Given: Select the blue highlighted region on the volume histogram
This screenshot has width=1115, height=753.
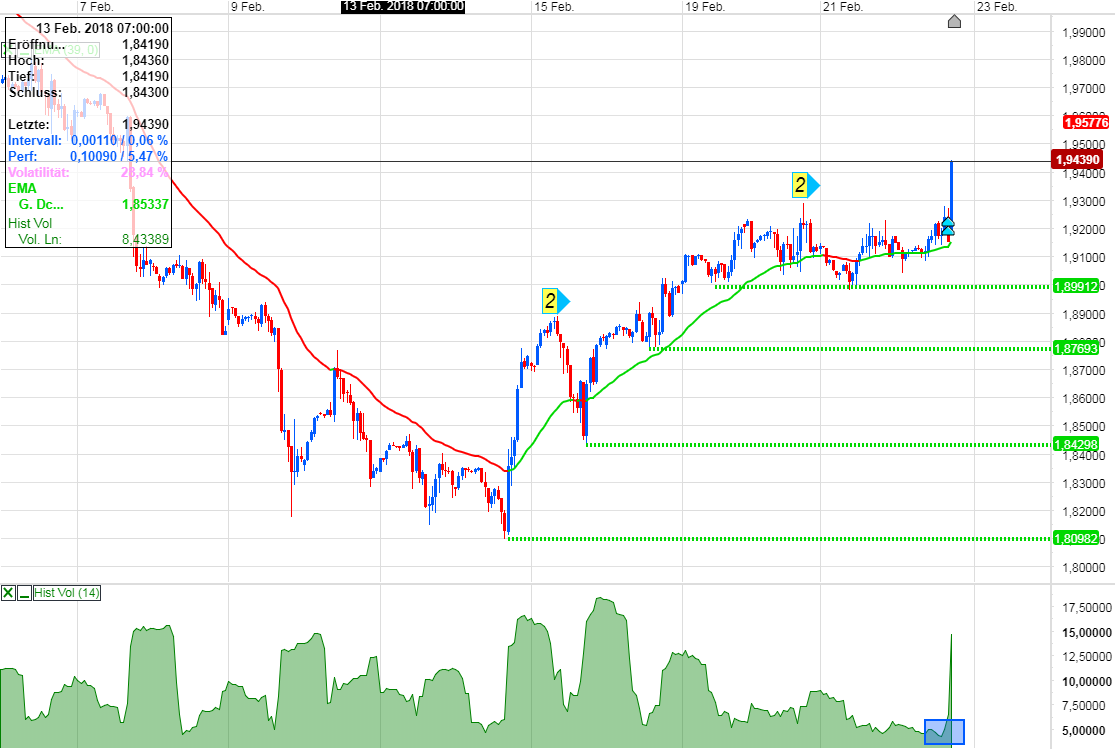Looking at the screenshot, I should pyautogui.click(x=944, y=731).
